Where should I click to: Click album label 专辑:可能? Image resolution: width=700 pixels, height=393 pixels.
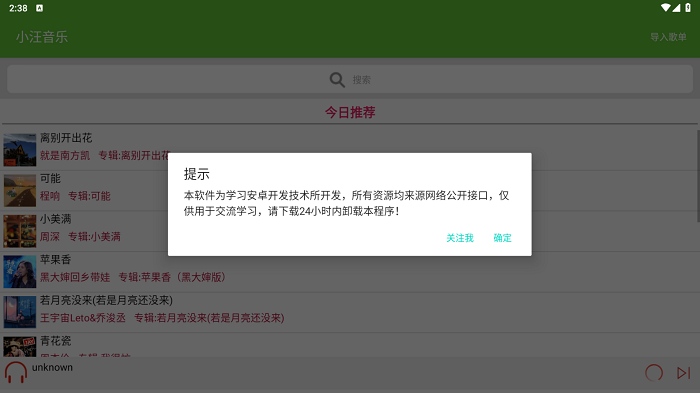pos(89,196)
